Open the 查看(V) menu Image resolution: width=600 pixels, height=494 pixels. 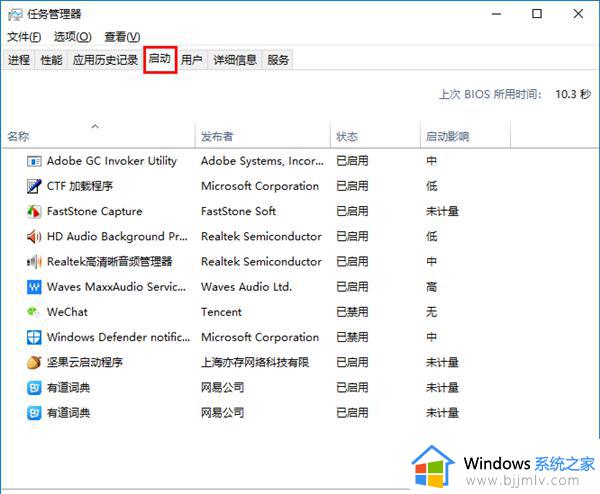122,37
